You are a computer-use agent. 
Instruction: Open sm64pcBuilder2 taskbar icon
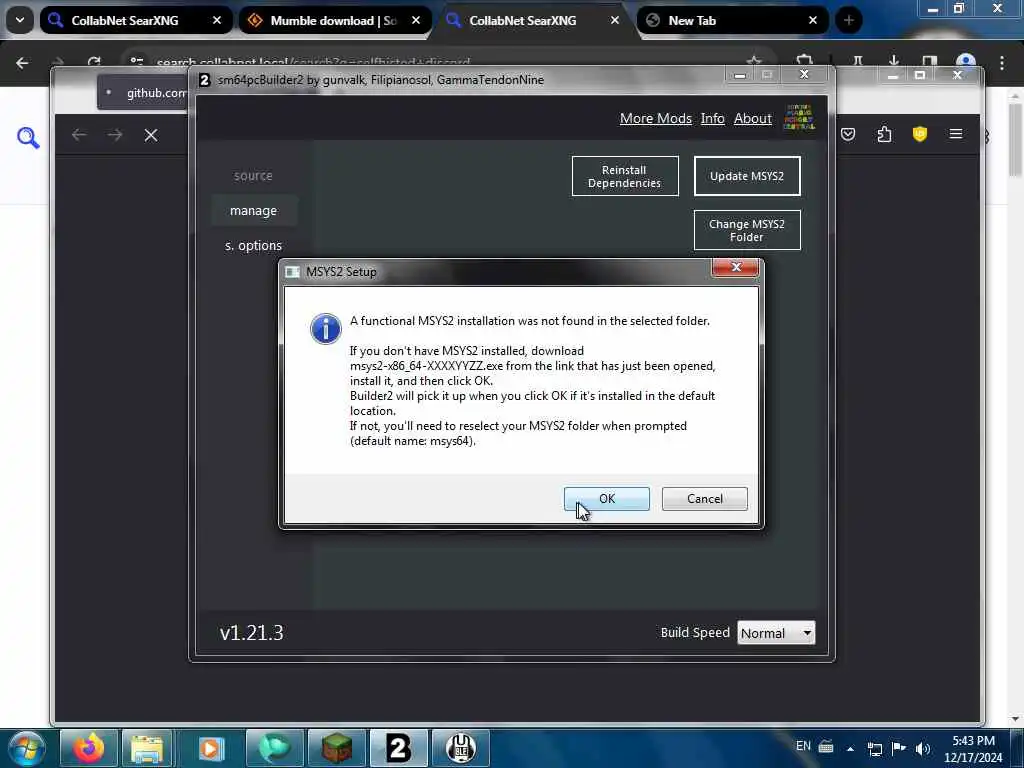click(398, 748)
